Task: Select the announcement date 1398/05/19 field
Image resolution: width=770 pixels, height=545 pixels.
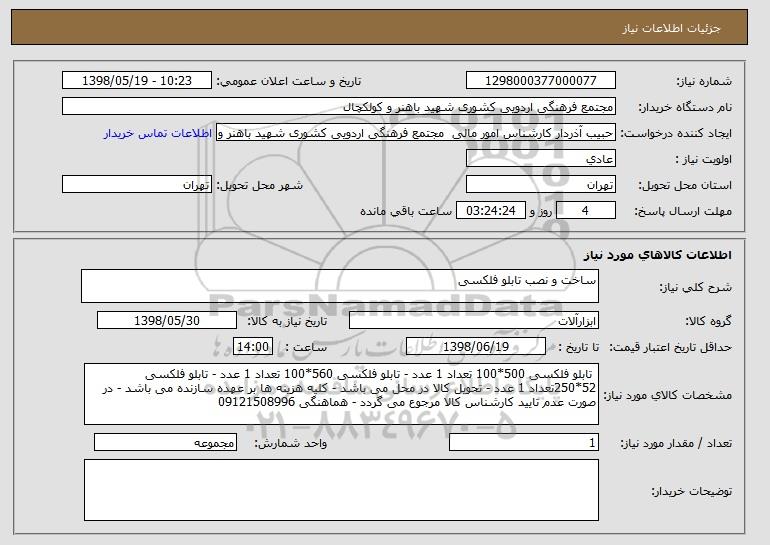Action: pyautogui.click(x=137, y=81)
